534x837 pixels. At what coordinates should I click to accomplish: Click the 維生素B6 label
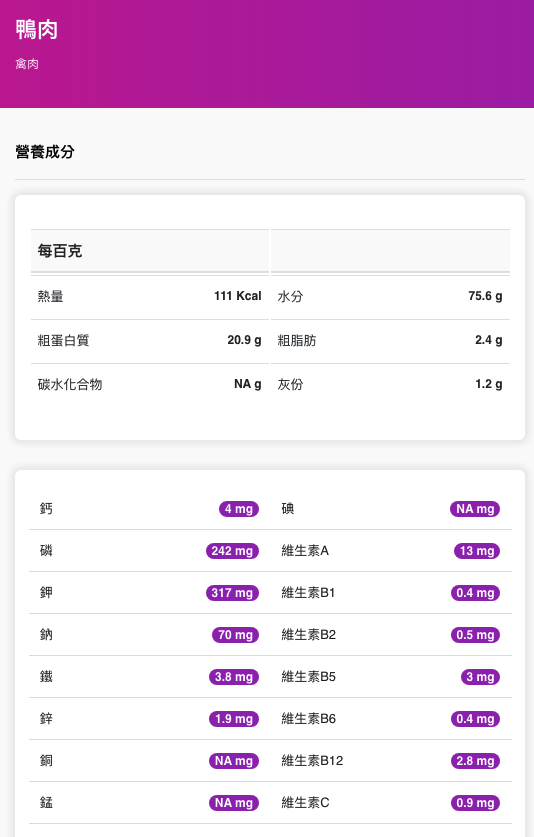(309, 718)
